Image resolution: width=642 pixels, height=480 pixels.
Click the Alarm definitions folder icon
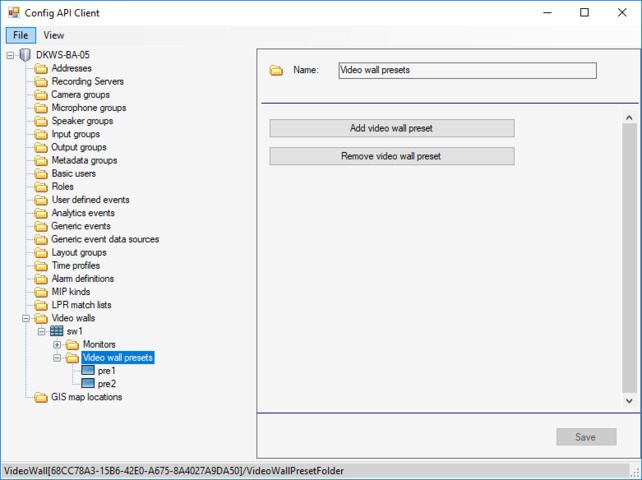pyautogui.click(x=41, y=279)
